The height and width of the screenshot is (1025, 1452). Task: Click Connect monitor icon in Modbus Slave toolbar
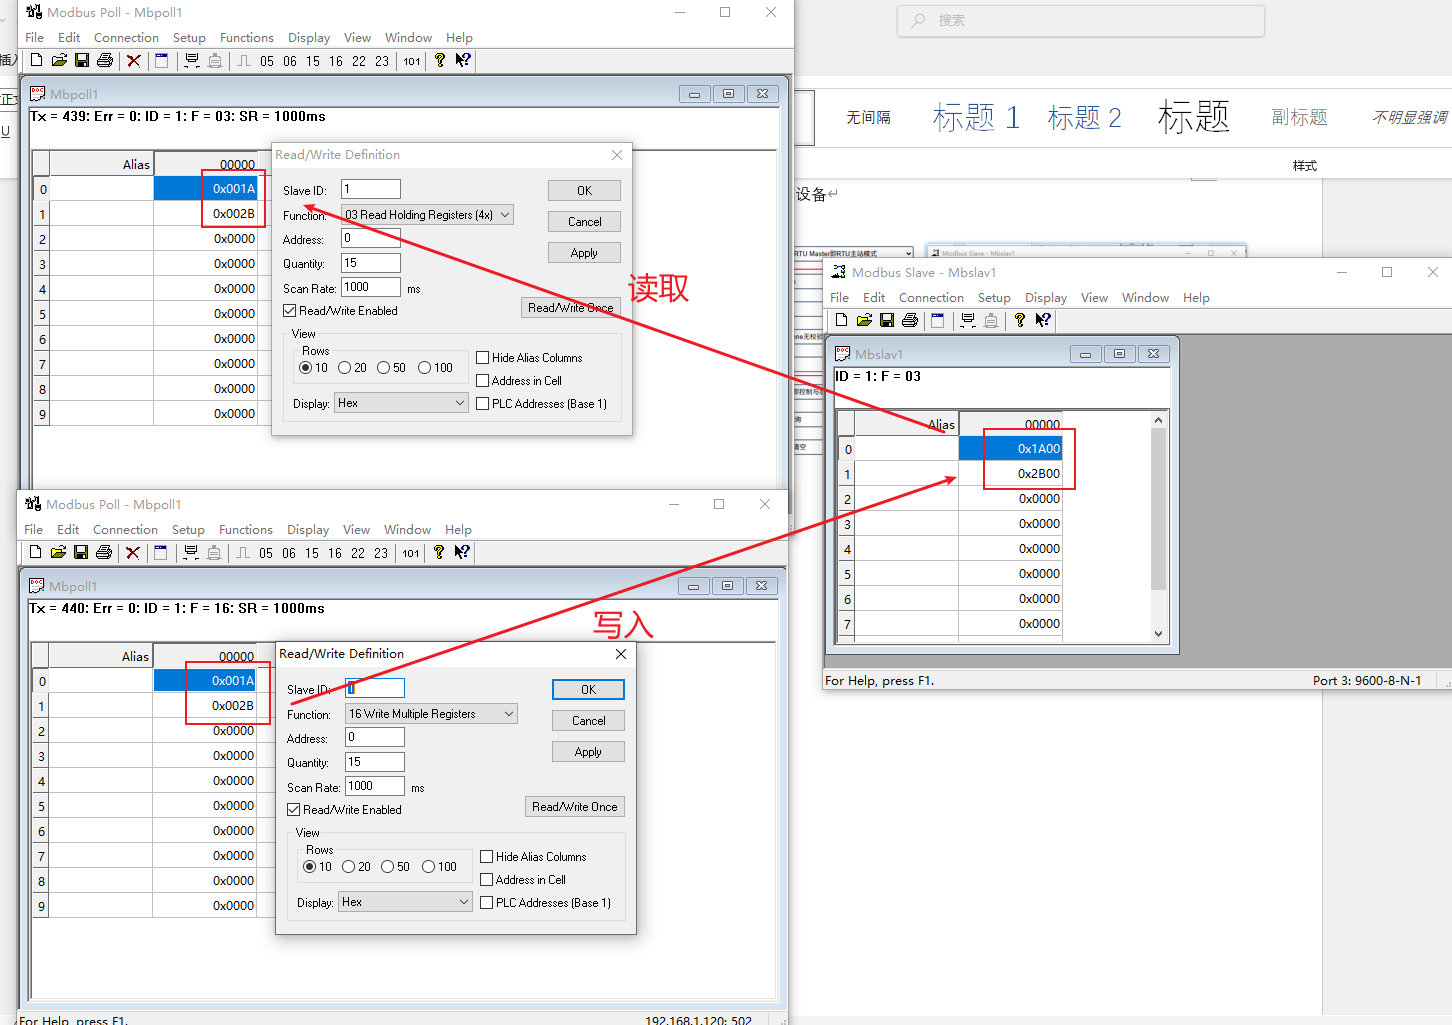968,320
